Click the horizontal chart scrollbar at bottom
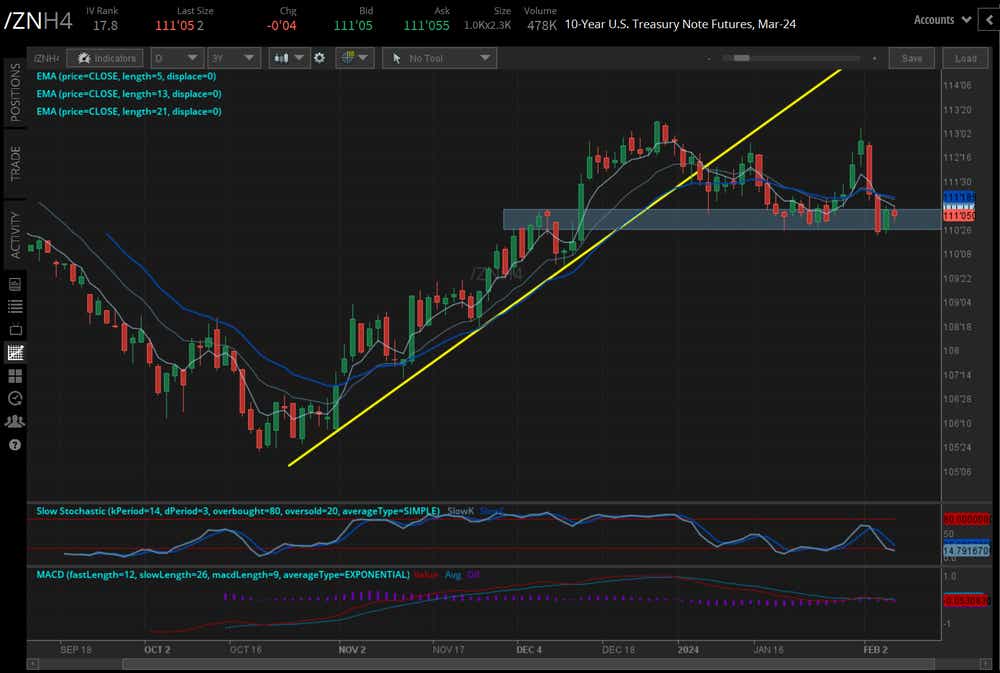The width and height of the screenshot is (1000, 673). (500, 662)
